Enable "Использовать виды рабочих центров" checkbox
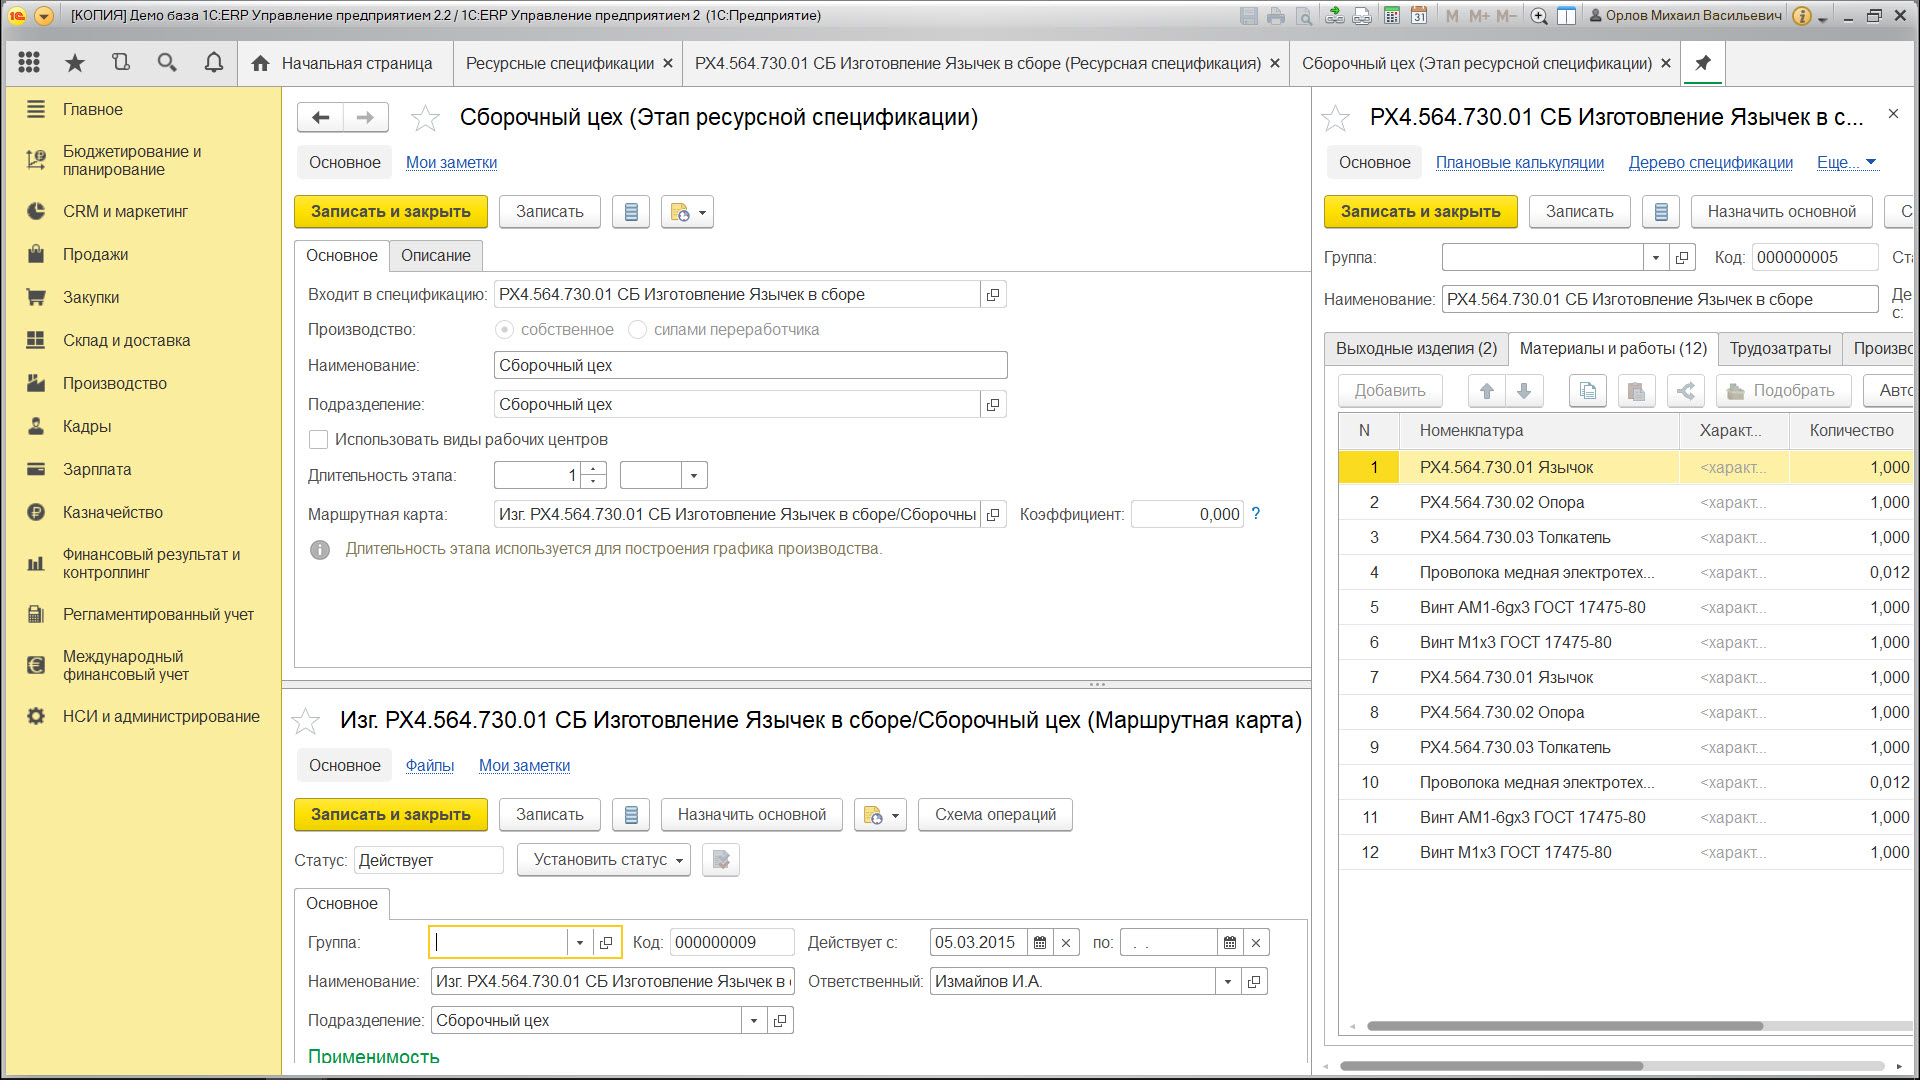This screenshot has height=1080, width=1920. click(319, 440)
